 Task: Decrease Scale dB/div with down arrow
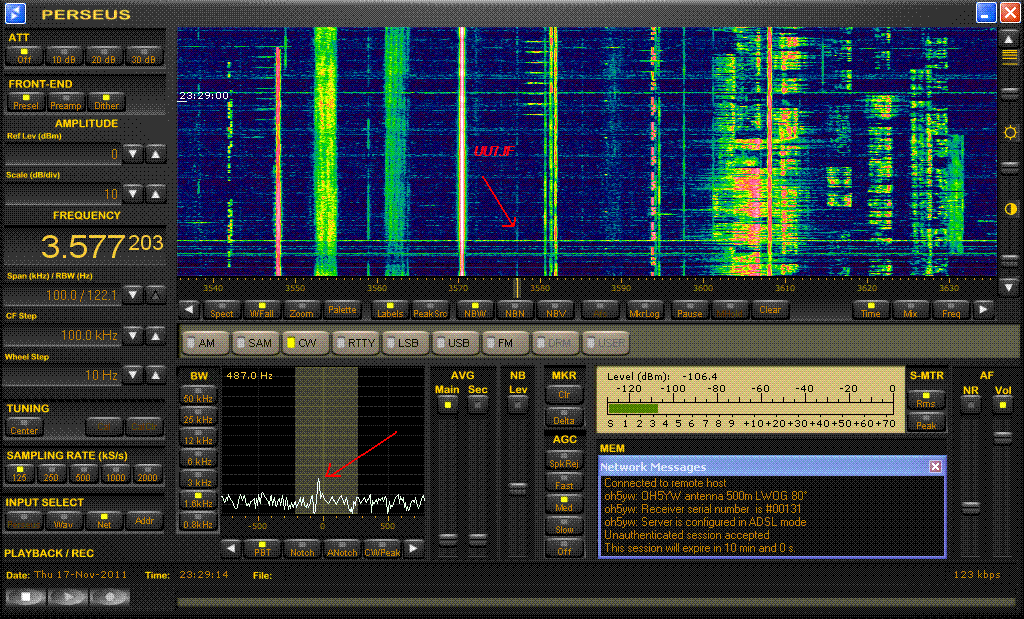(x=134, y=194)
